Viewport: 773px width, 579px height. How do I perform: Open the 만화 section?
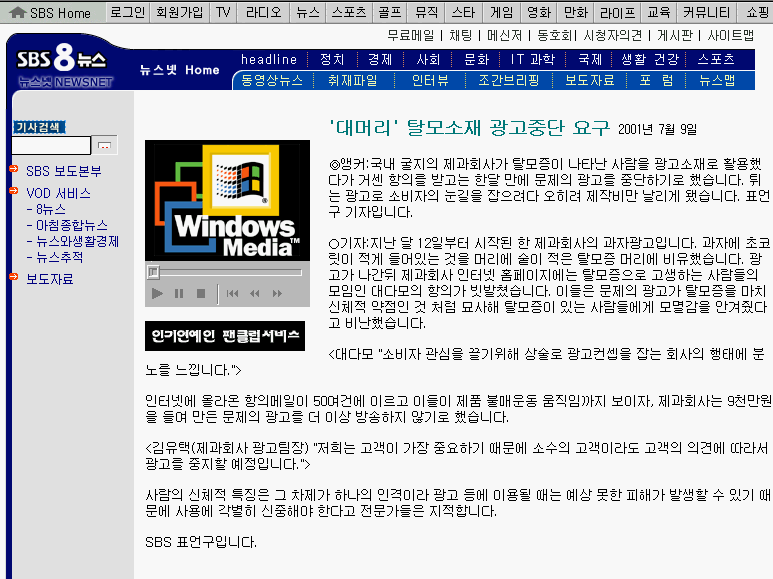tap(576, 12)
